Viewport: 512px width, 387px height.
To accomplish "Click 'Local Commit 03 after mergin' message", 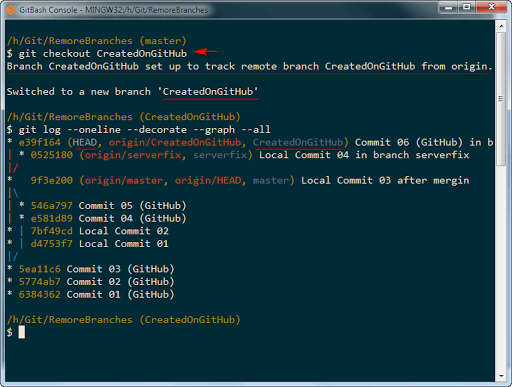I will [x=385, y=180].
